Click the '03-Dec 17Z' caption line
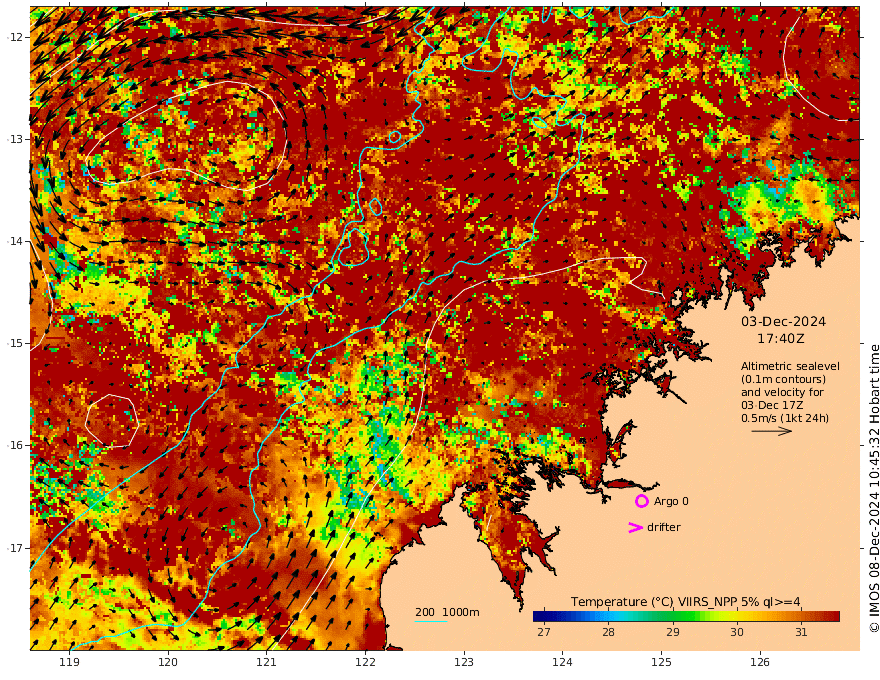Screen dimensions: 880x680 point(772,405)
